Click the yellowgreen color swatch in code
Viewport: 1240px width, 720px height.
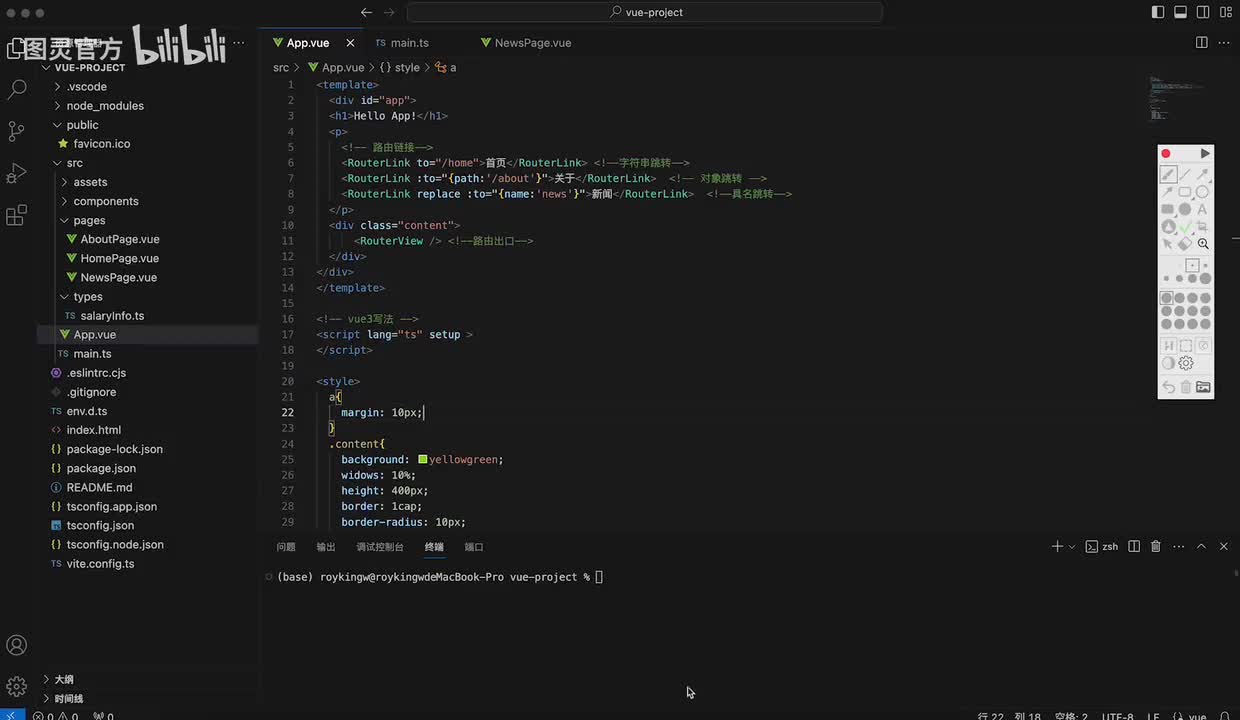pos(423,459)
